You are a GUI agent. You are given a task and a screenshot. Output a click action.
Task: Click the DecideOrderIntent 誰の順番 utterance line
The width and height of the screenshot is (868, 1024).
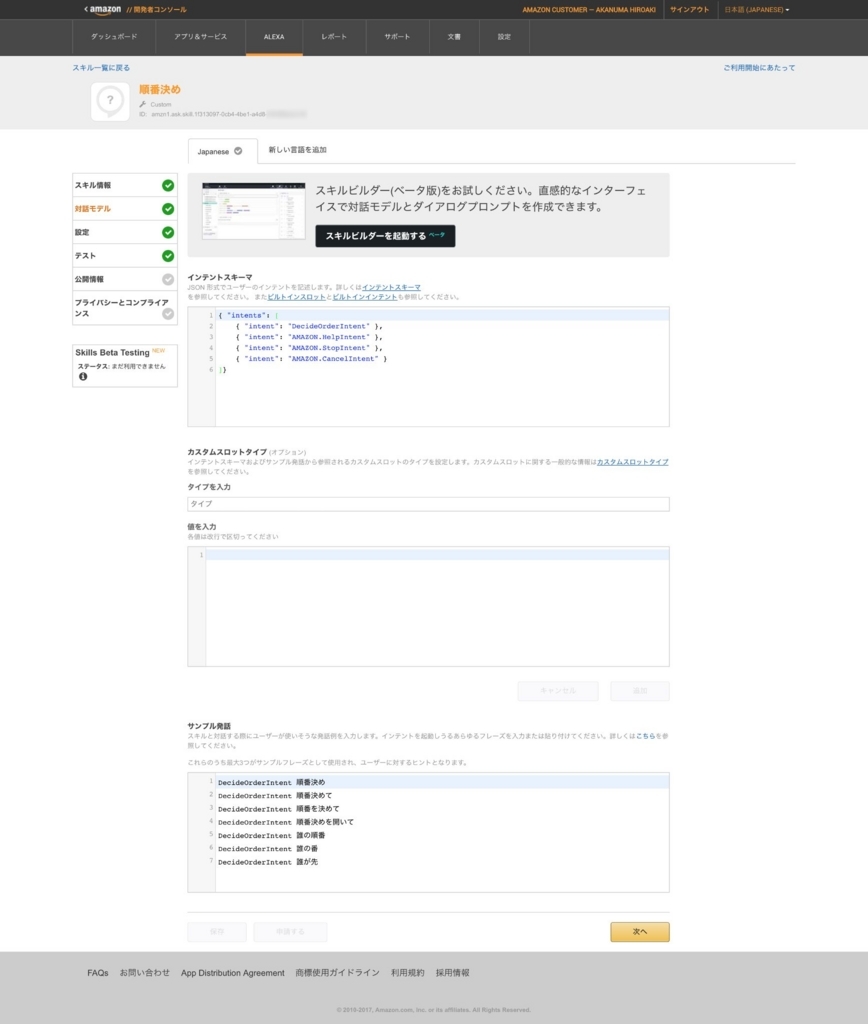tap(271, 836)
